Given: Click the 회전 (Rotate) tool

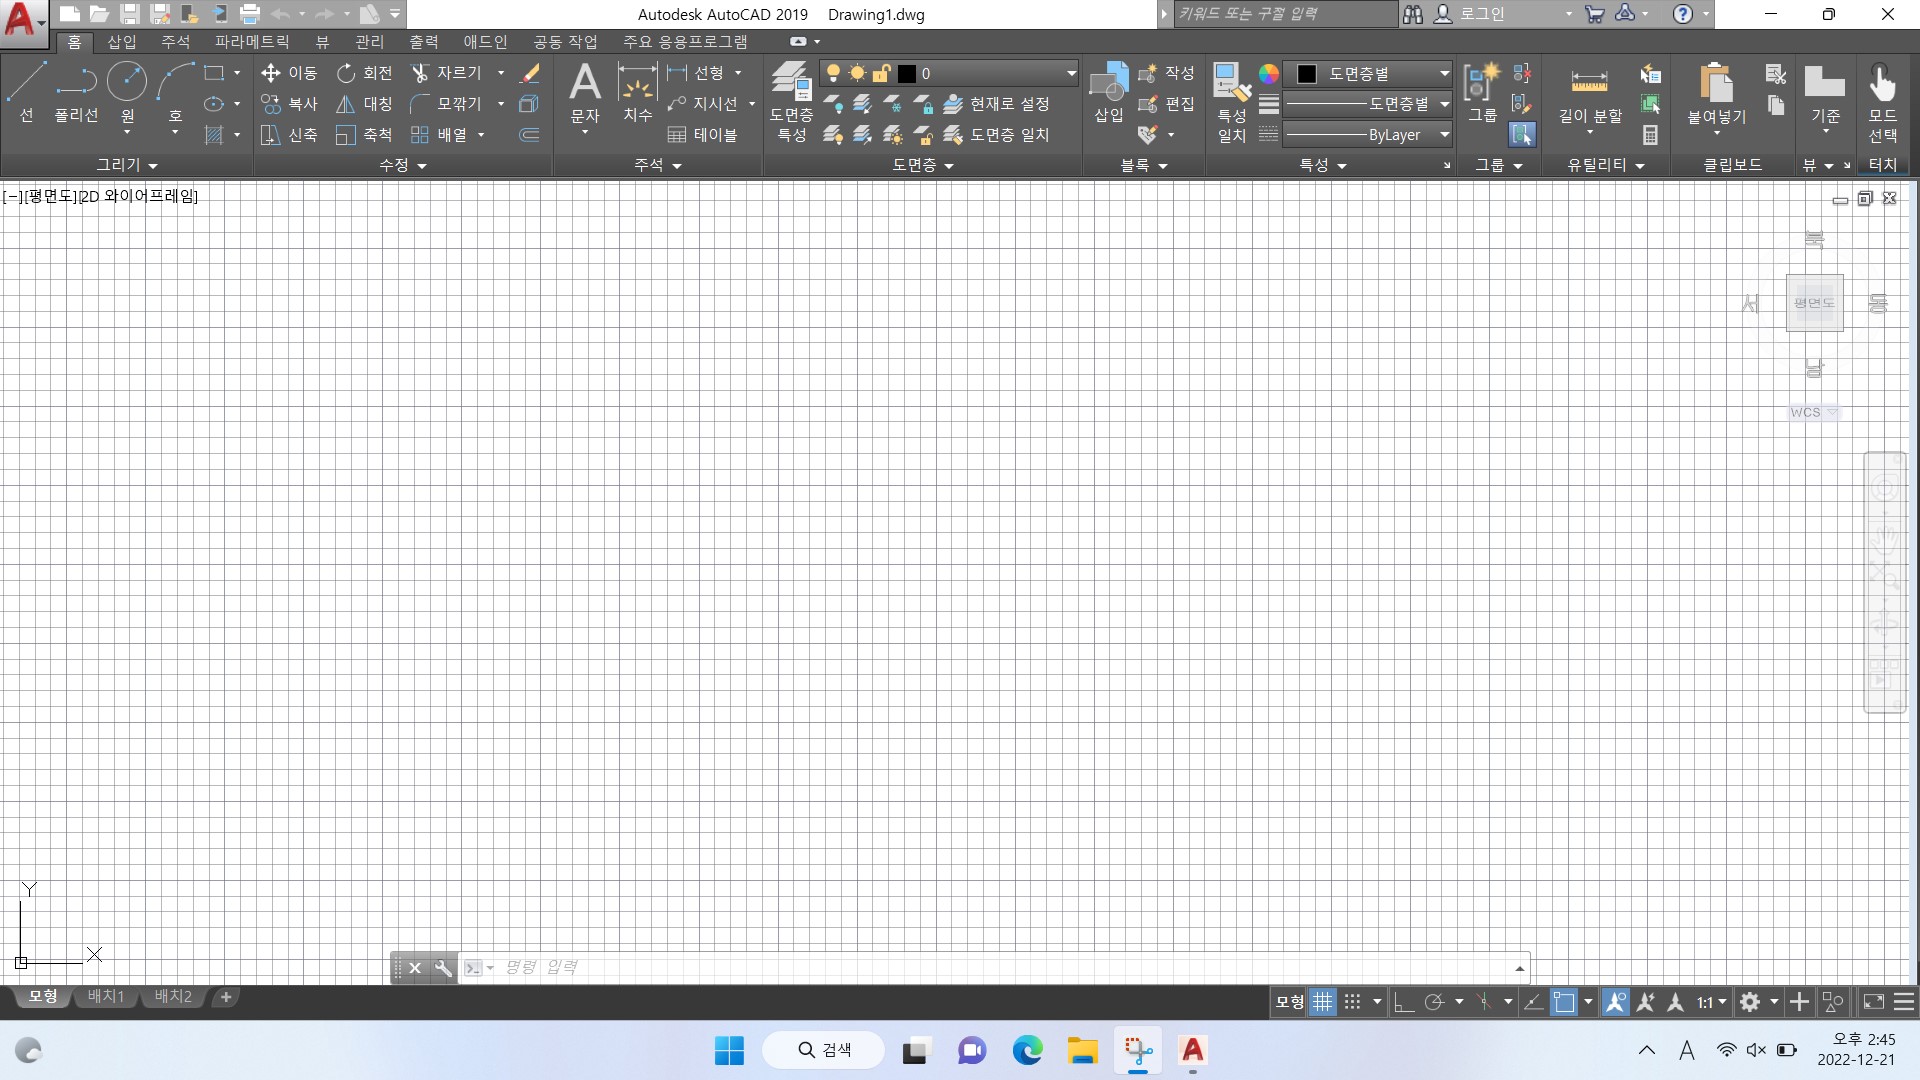Looking at the screenshot, I should (364, 73).
